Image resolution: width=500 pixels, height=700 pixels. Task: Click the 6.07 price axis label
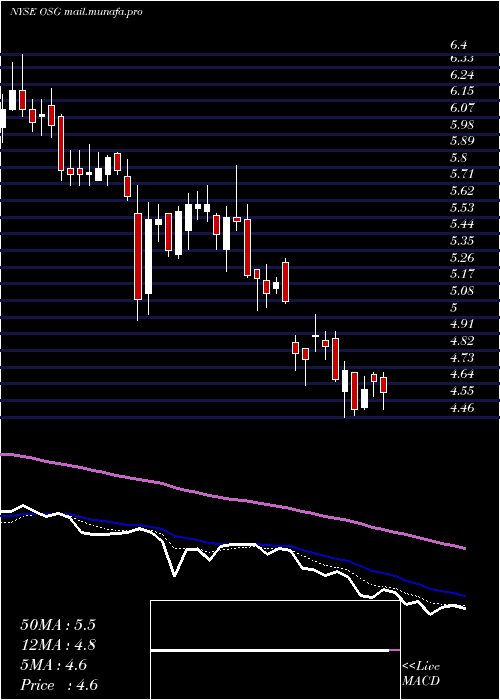462,108
